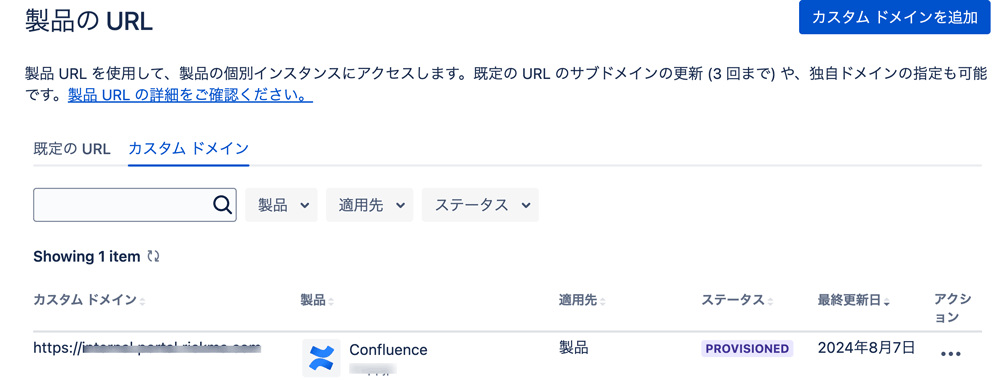Sort by カスタム ドメイン column arrows
The width and height of the screenshot is (1000, 381).
click(142, 301)
